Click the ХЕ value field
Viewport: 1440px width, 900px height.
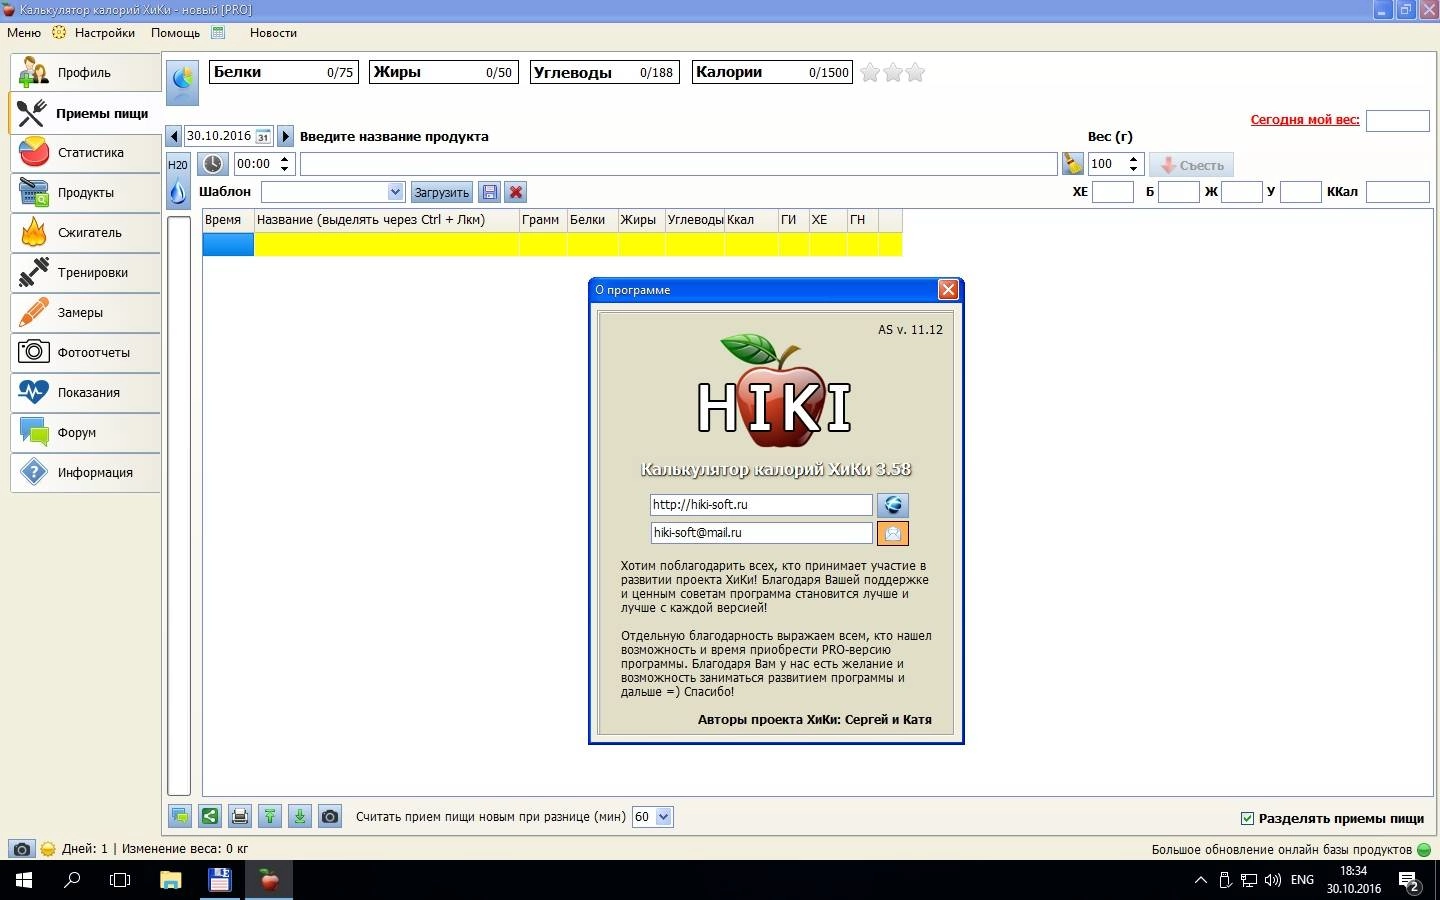[1113, 192]
